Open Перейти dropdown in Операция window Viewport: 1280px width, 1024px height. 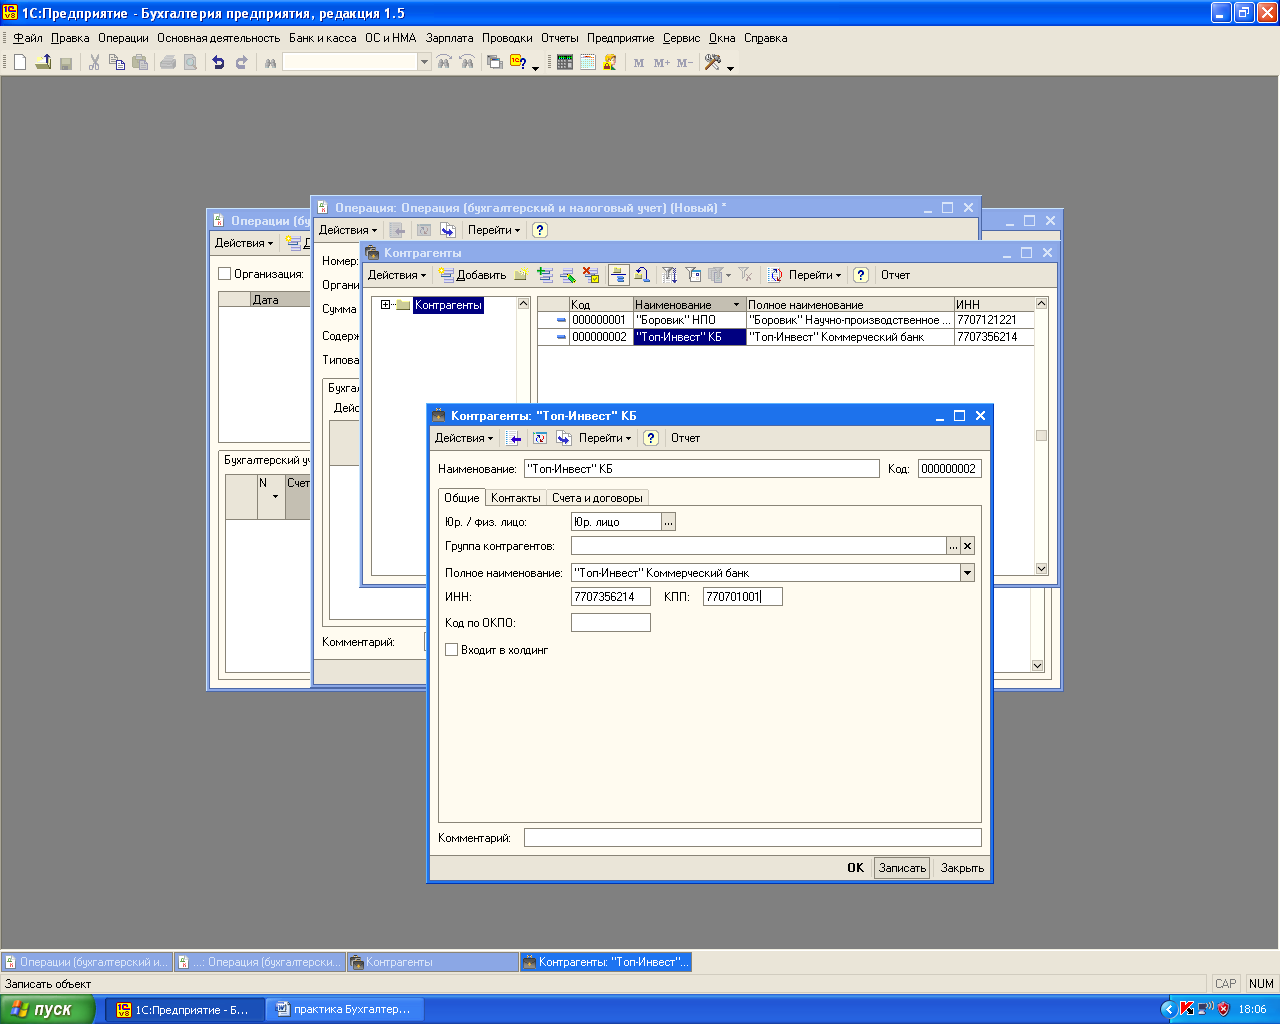(494, 230)
